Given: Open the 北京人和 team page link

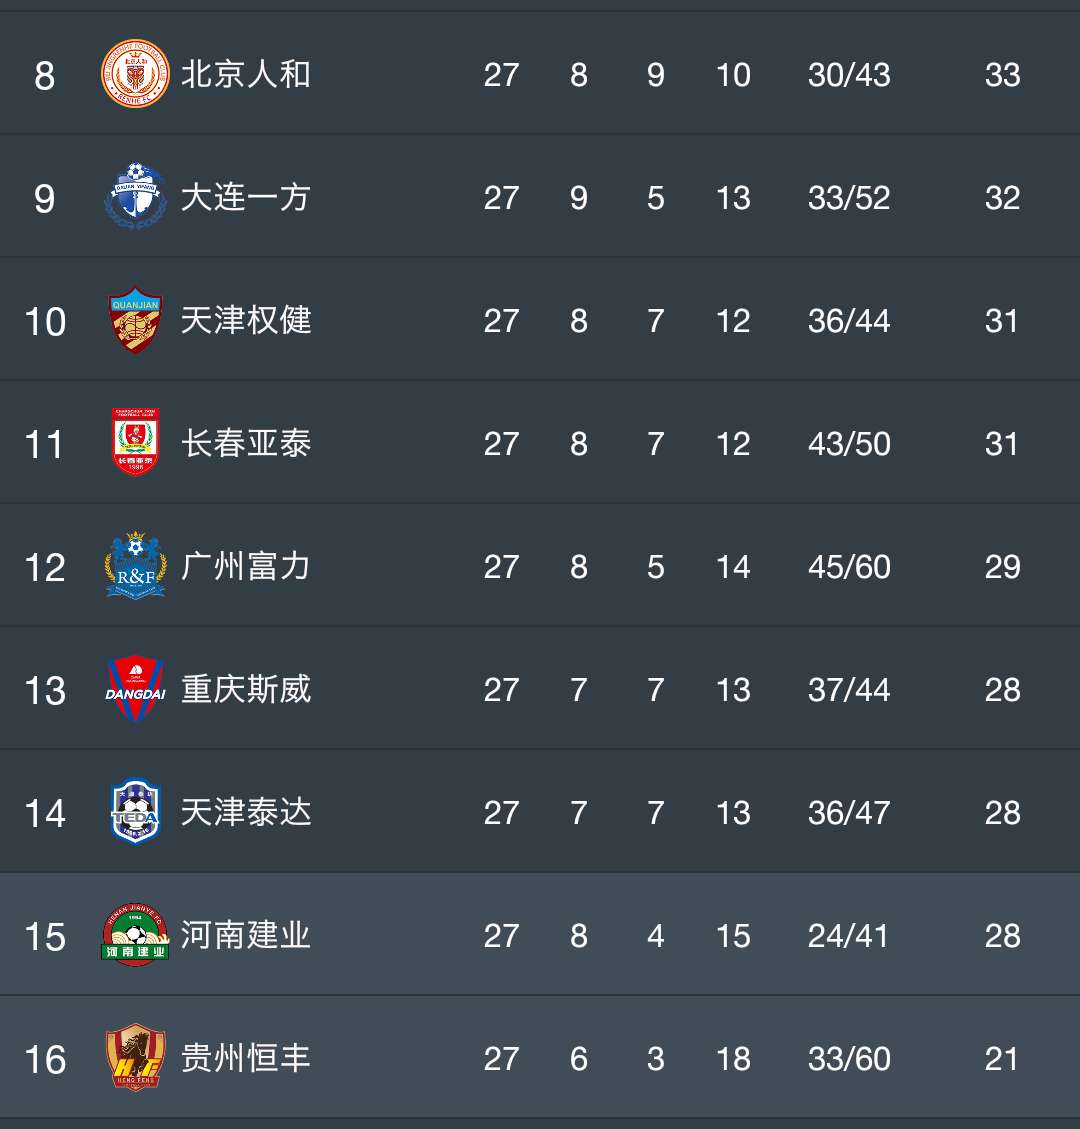Looking at the screenshot, I should click(x=245, y=74).
